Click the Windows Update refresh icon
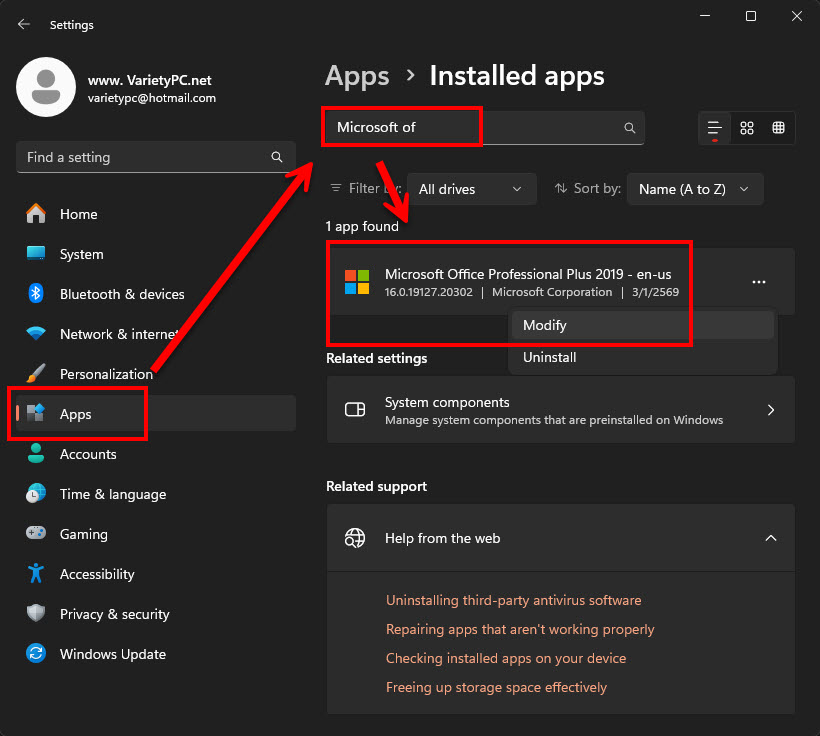Image resolution: width=820 pixels, height=736 pixels. click(x=36, y=653)
